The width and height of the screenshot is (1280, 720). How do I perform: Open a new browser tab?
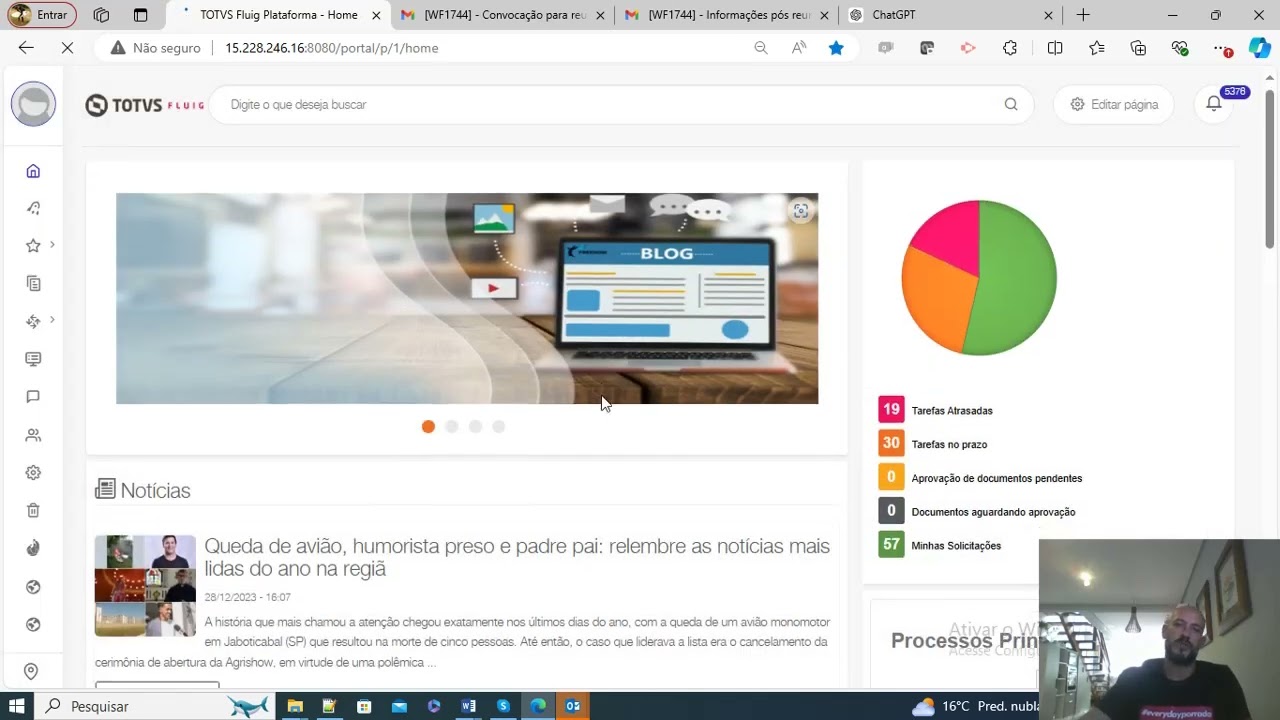(x=1083, y=15)
